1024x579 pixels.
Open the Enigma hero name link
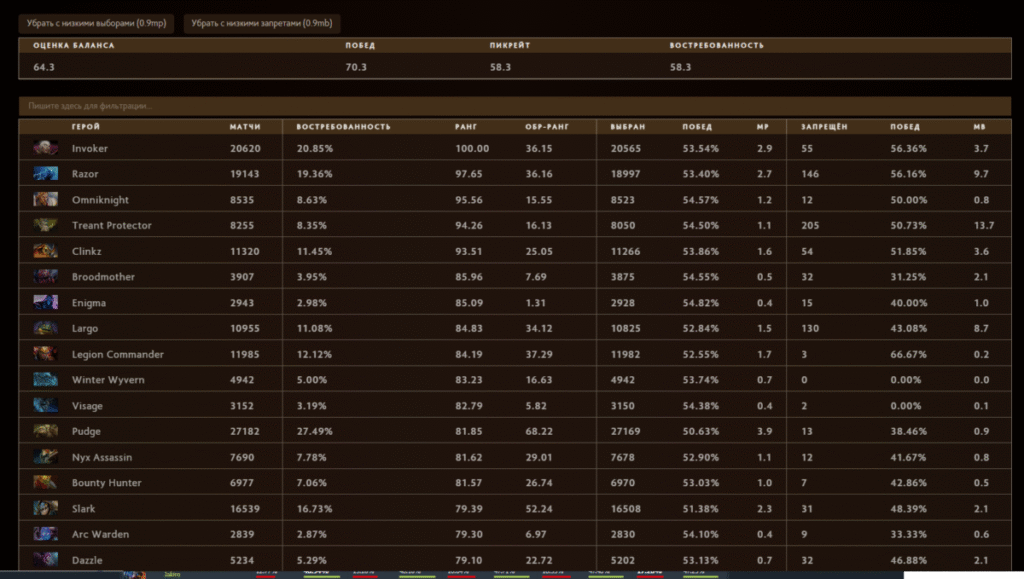(89, 303)
